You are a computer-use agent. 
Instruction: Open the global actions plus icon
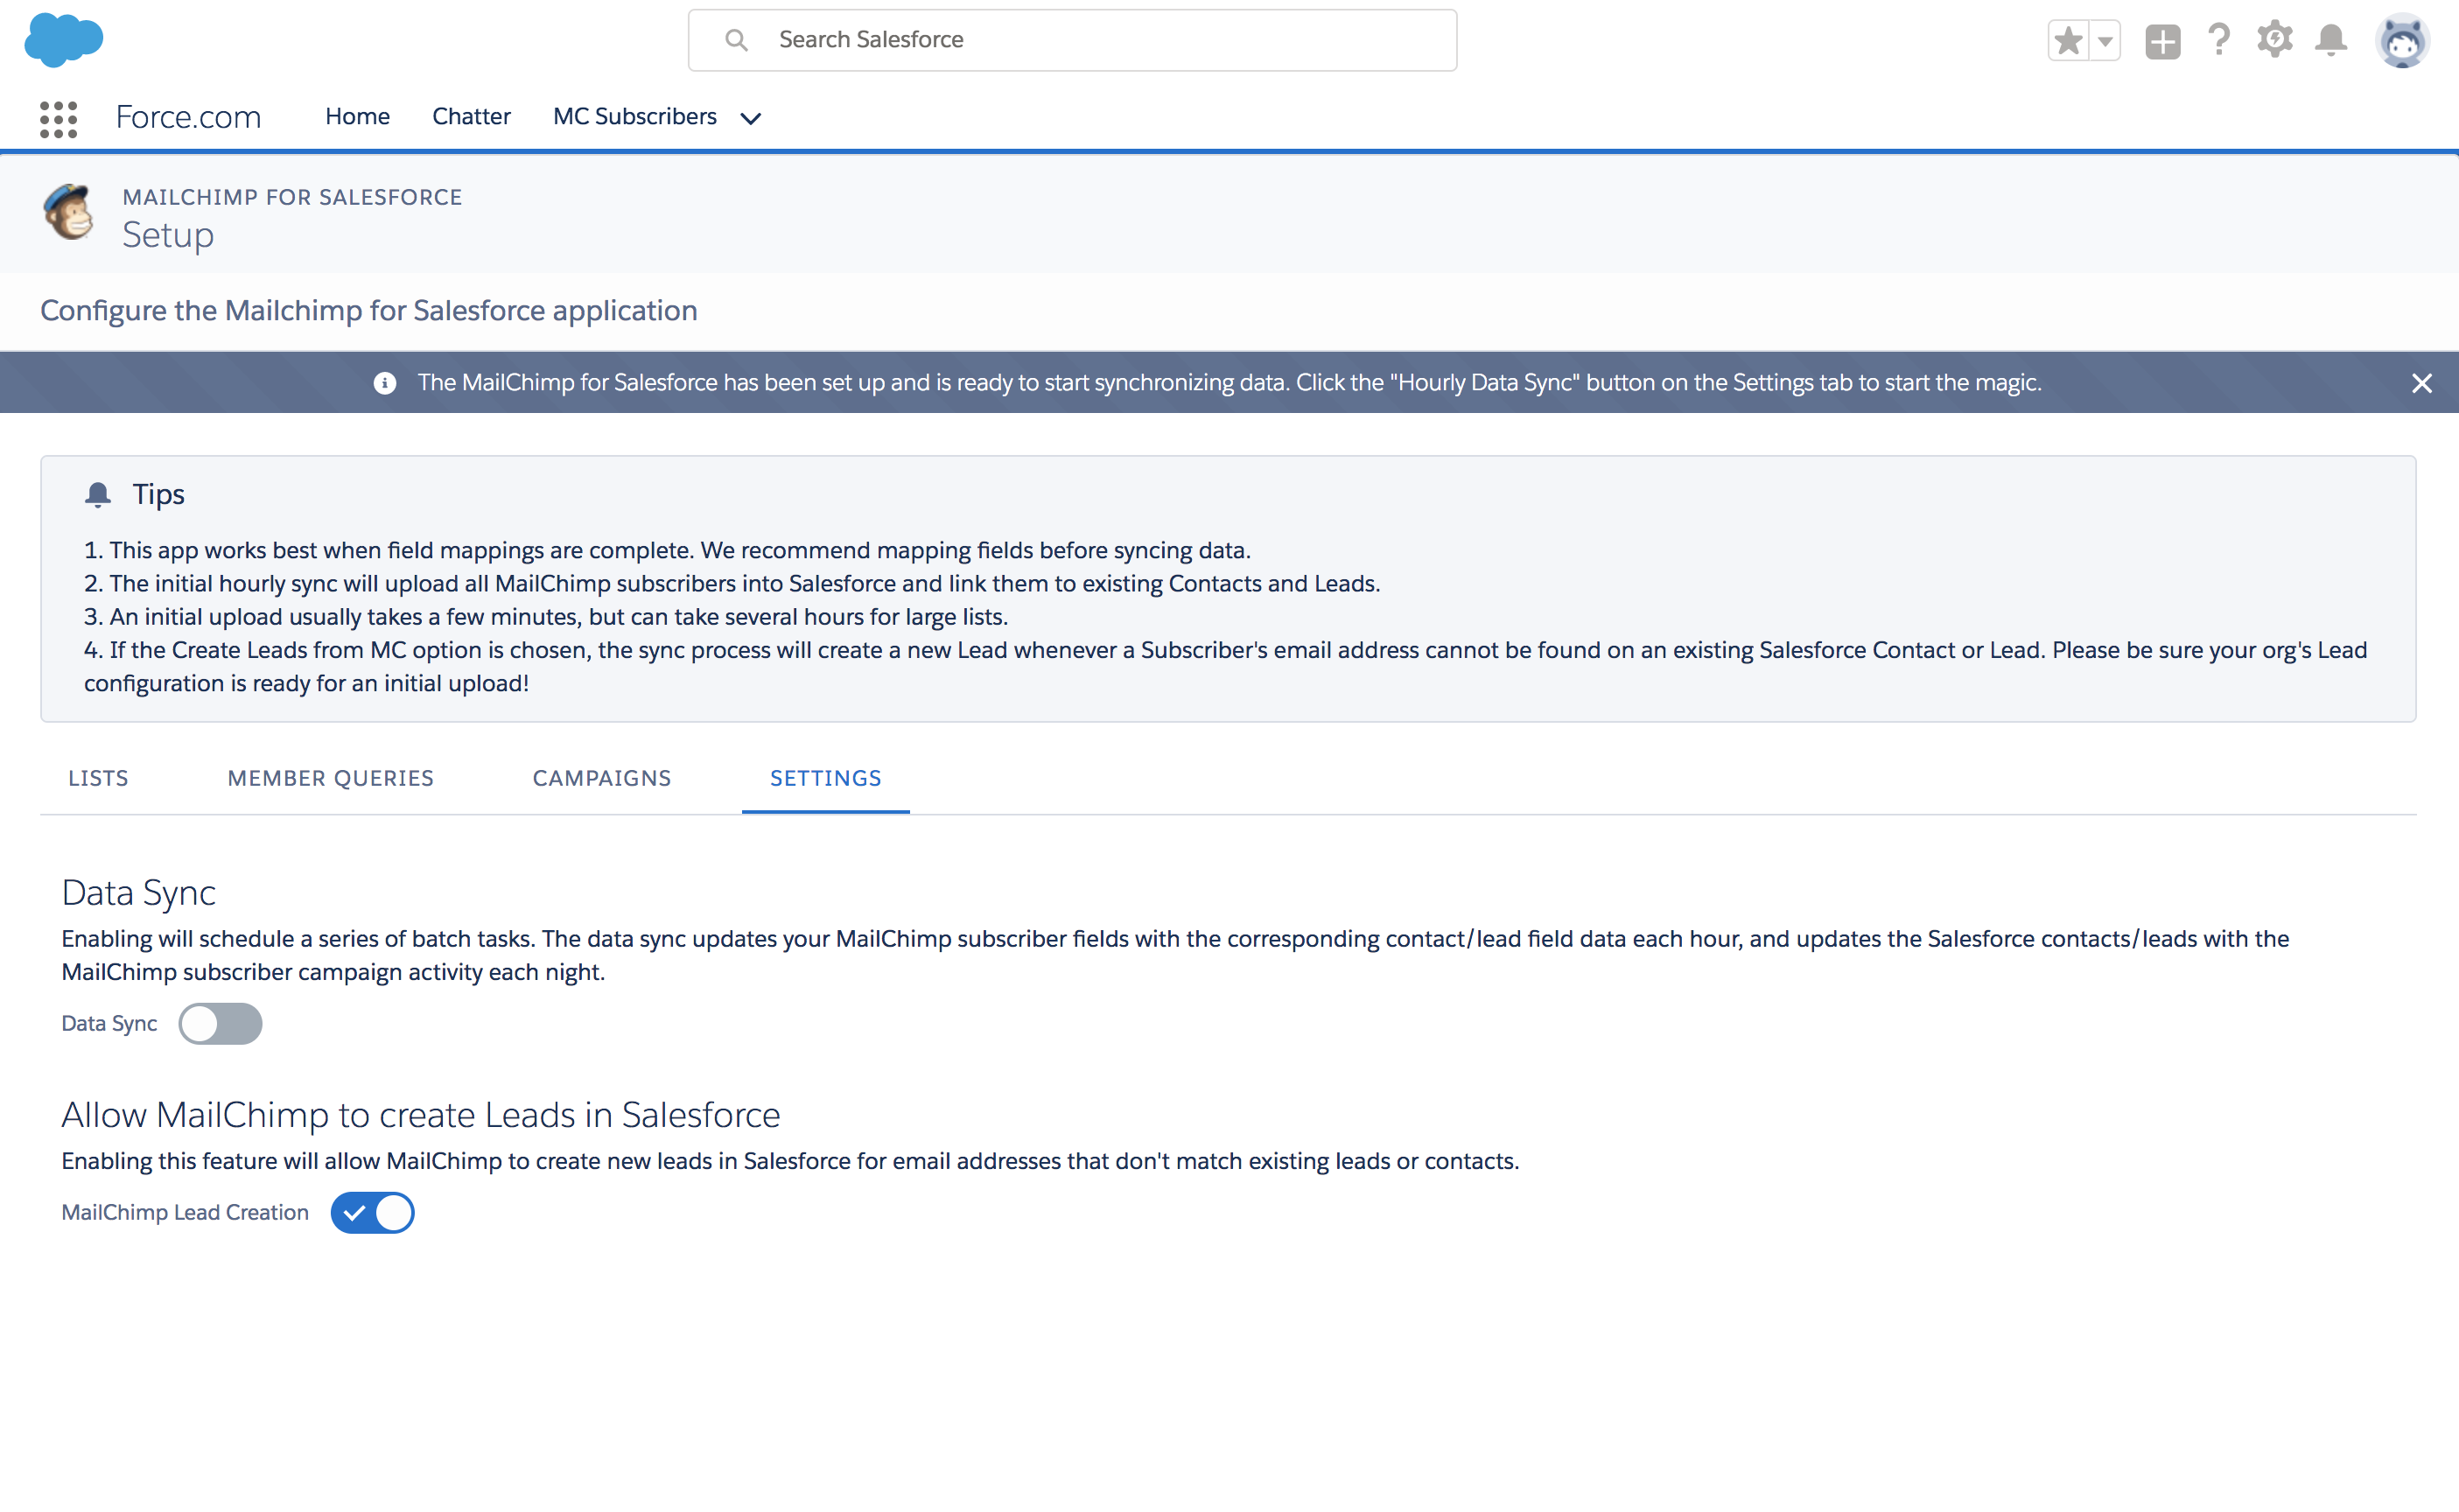[x=2162, y=41]
